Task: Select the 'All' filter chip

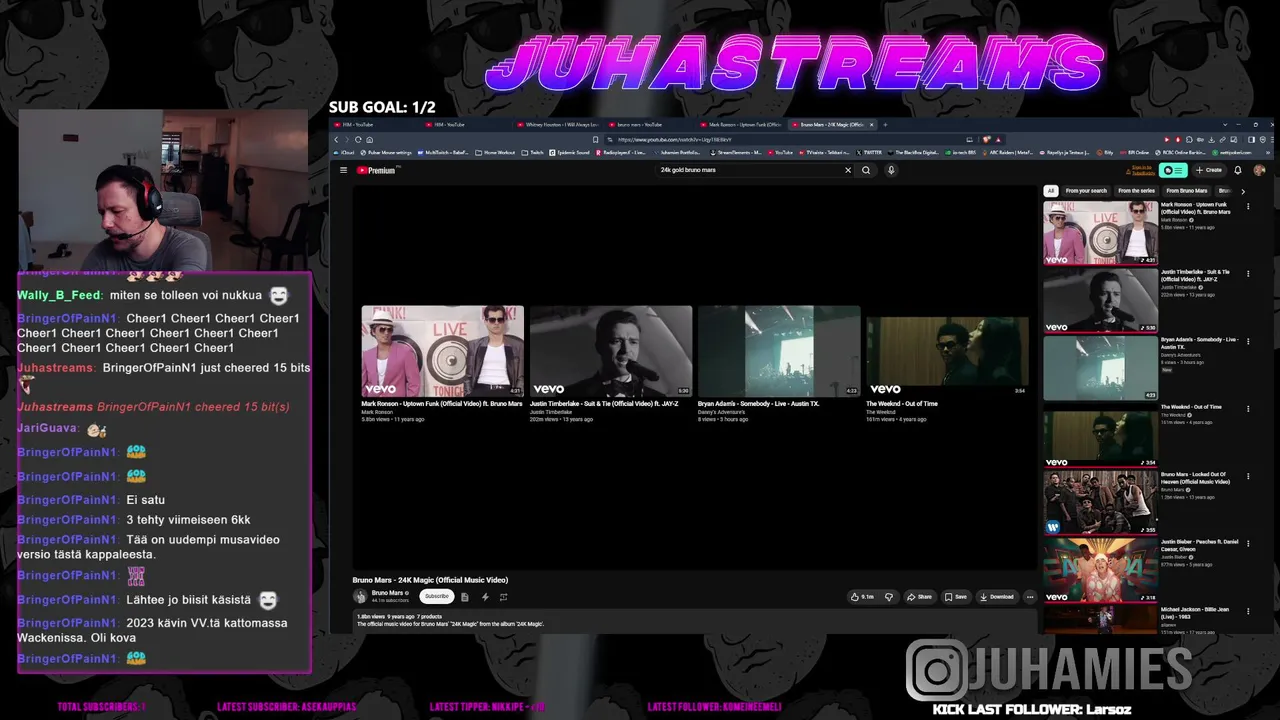Action: tap(1050, 191)
